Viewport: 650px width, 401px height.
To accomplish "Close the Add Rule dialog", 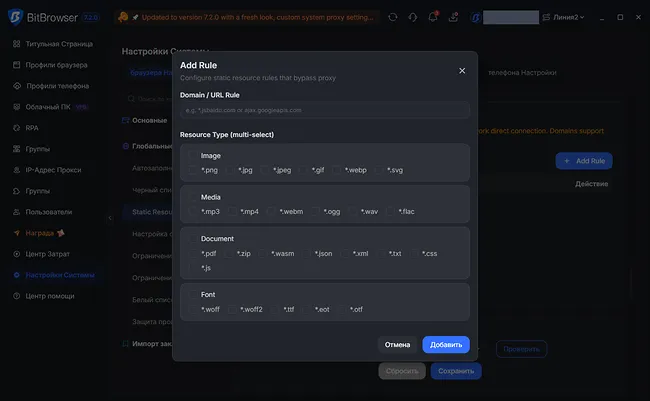I will (462, 71).
